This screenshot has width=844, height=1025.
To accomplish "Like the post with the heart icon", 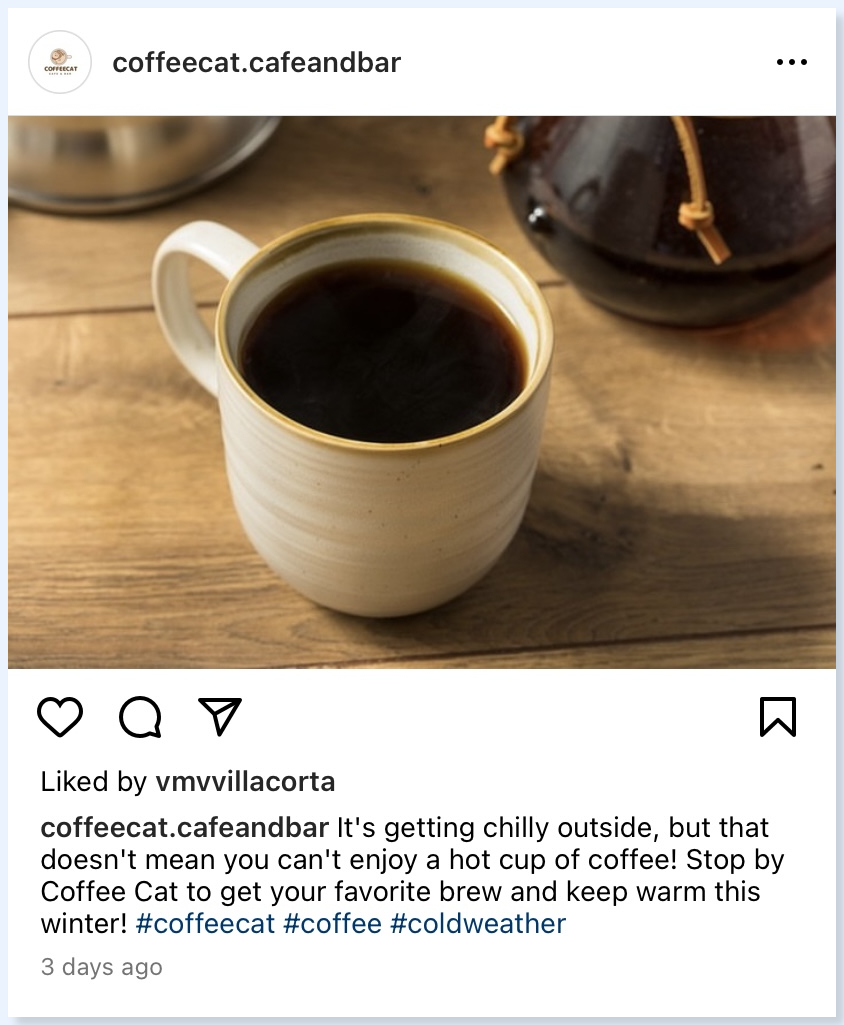I will pos(60,717).
